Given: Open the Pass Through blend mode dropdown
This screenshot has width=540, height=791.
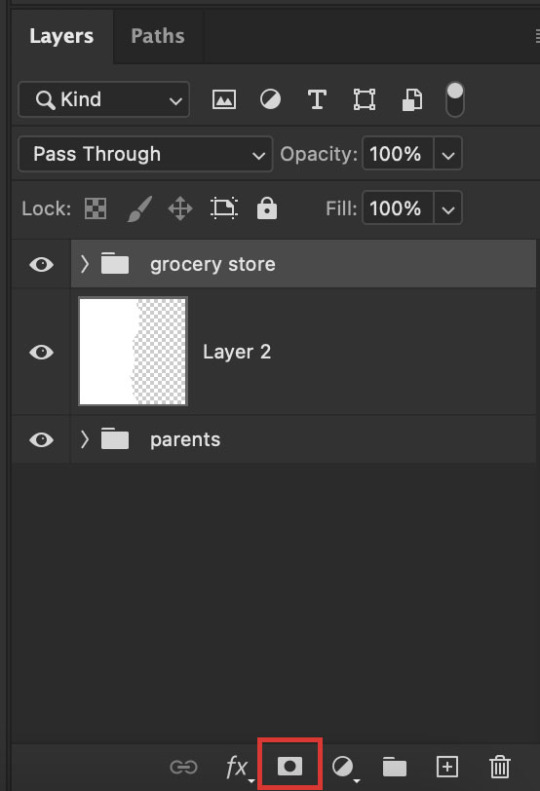Looking at the screenshot, I should pos(145,154).
